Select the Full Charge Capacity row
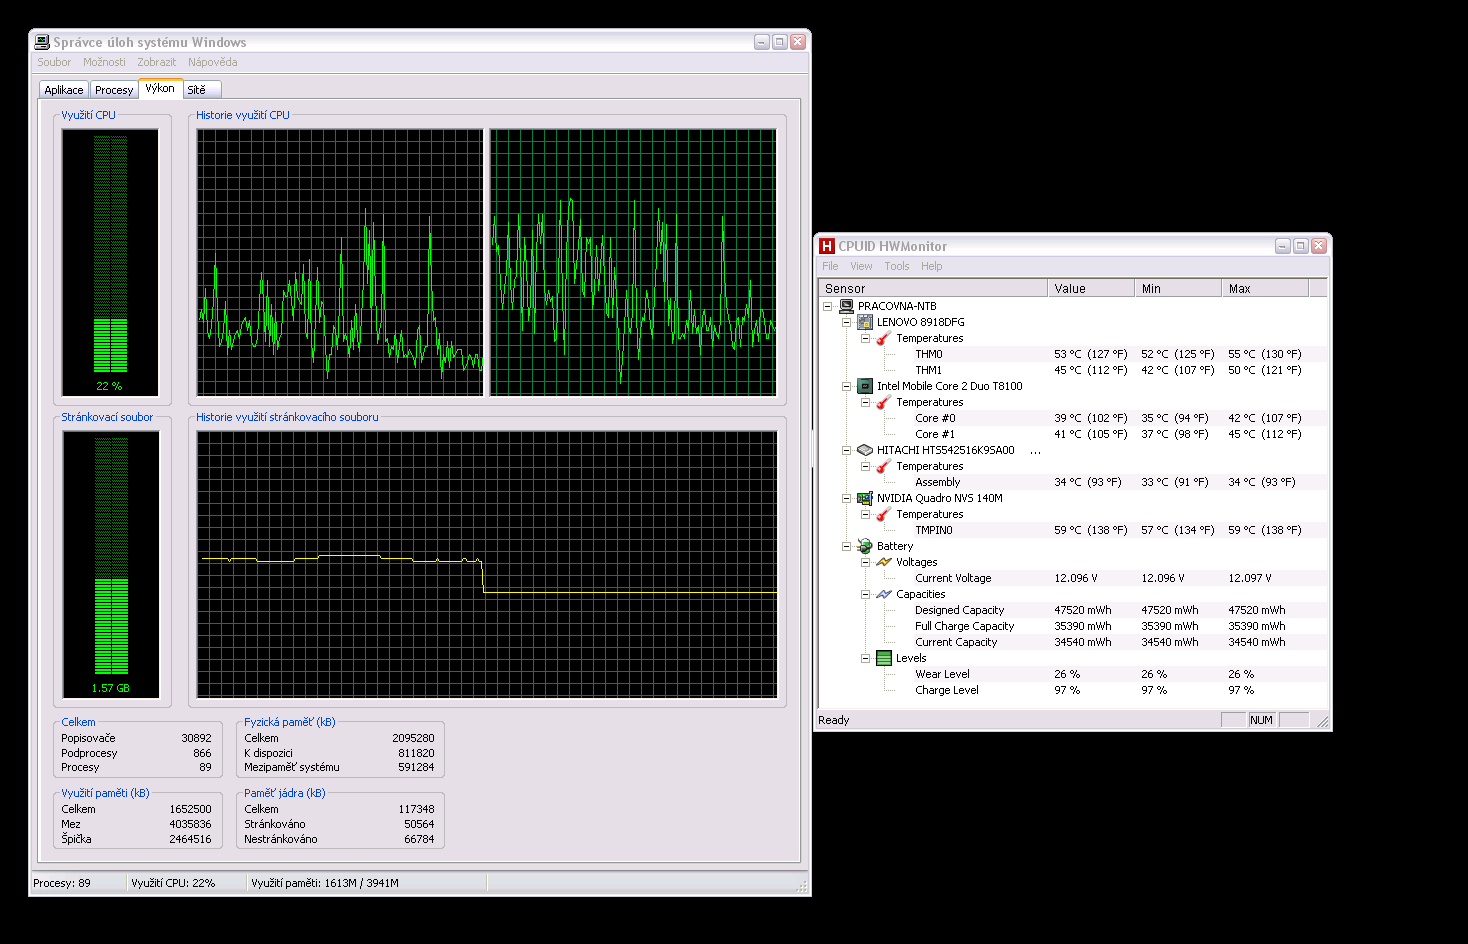Screen dimensions: 1468x944 coord(1074,626)
